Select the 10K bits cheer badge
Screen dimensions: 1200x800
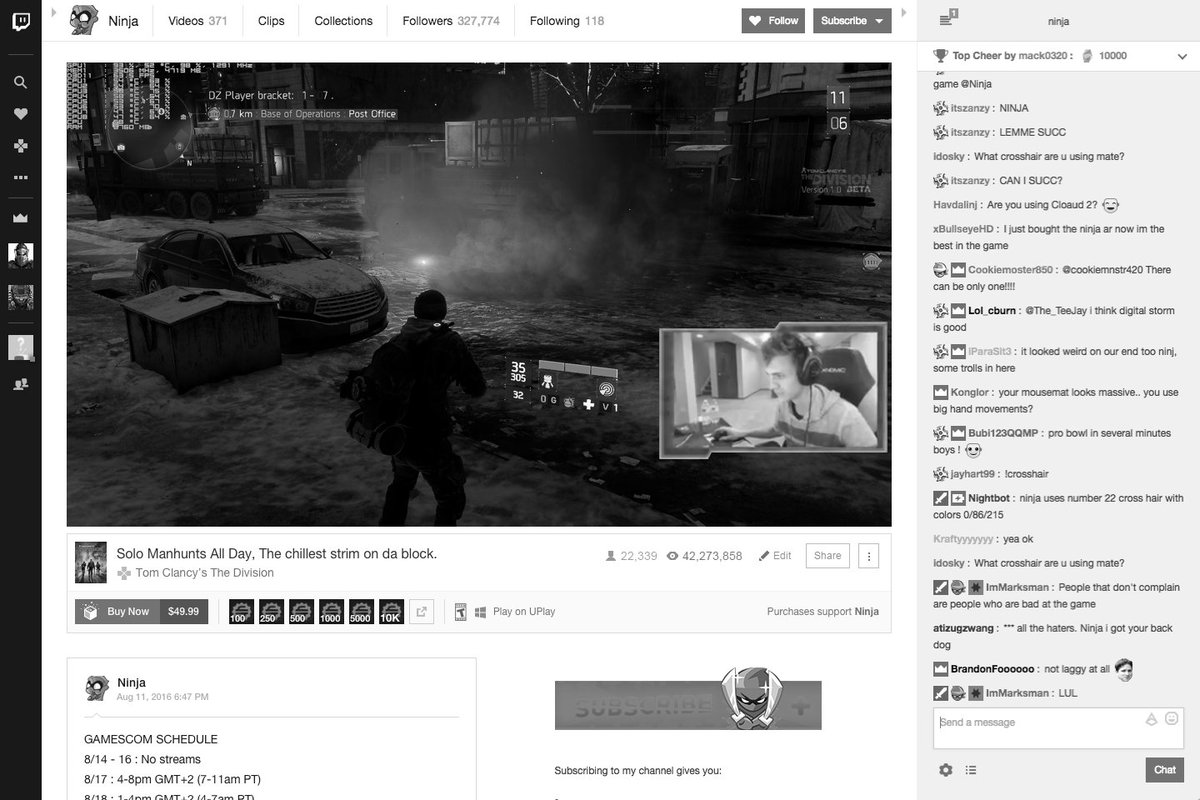pyautogui.click(x=391, y=611)
